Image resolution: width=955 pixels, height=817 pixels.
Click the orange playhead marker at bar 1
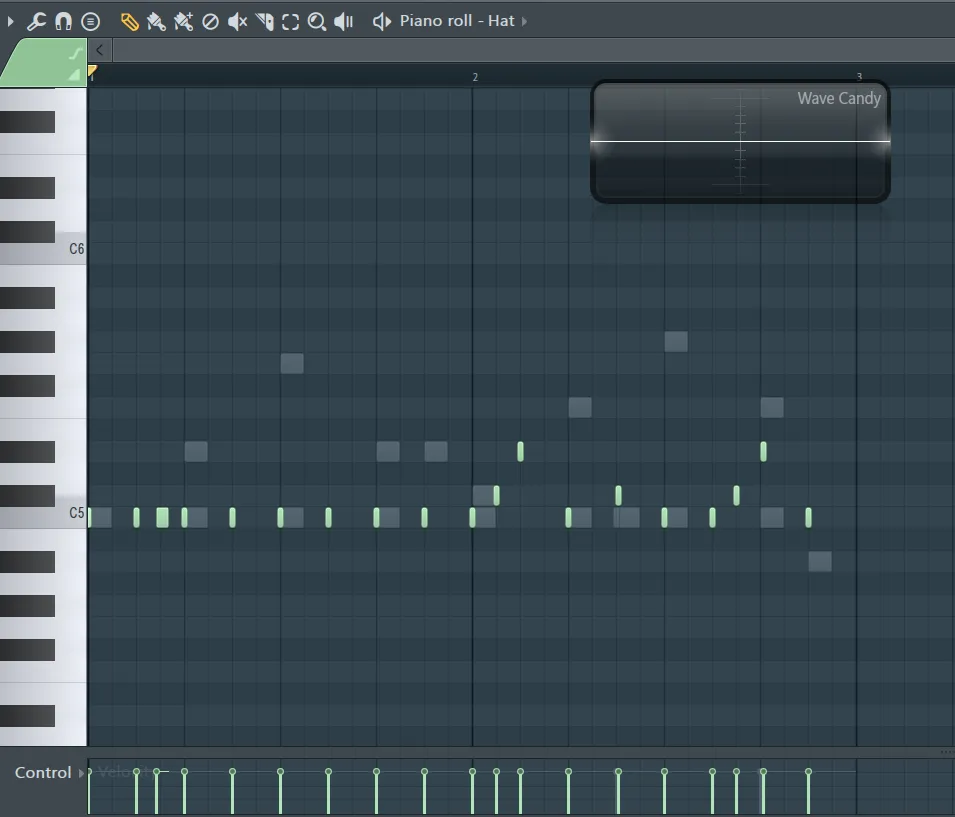click(x=92, y=71)
